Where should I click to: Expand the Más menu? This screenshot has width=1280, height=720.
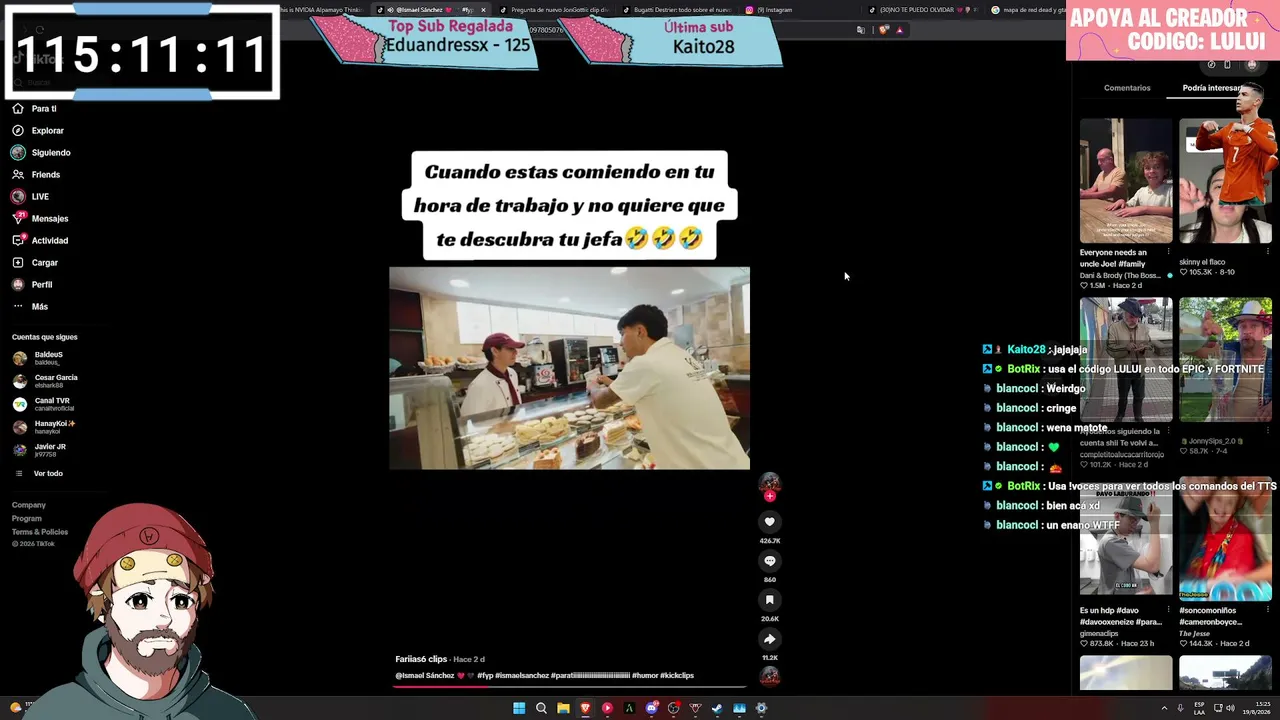point(30,306)
